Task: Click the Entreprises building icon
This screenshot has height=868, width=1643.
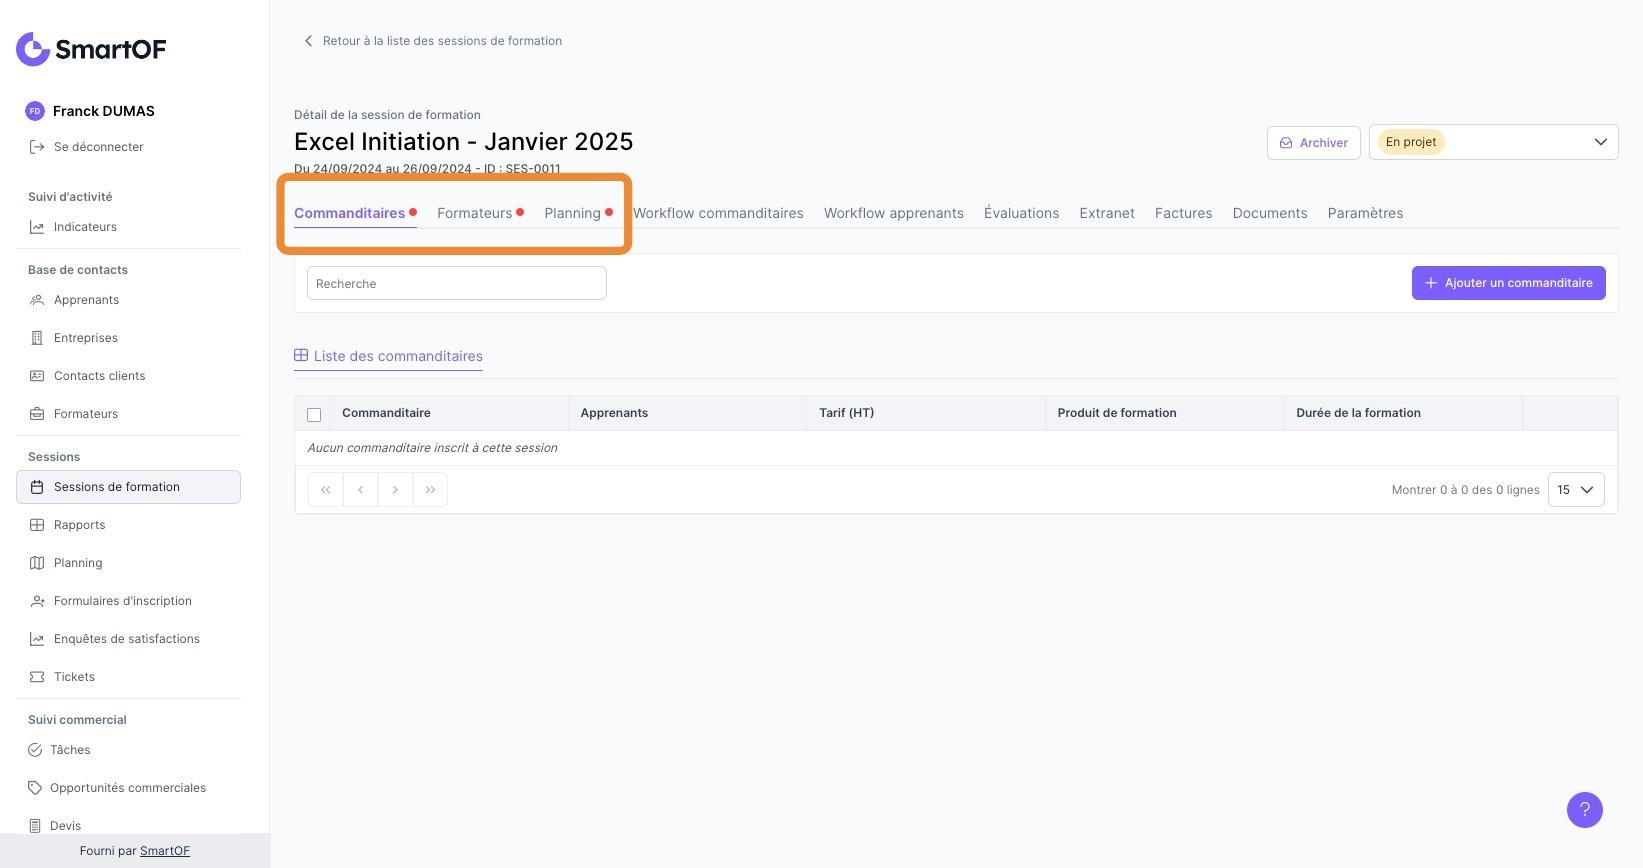Action: pos(37,338)
